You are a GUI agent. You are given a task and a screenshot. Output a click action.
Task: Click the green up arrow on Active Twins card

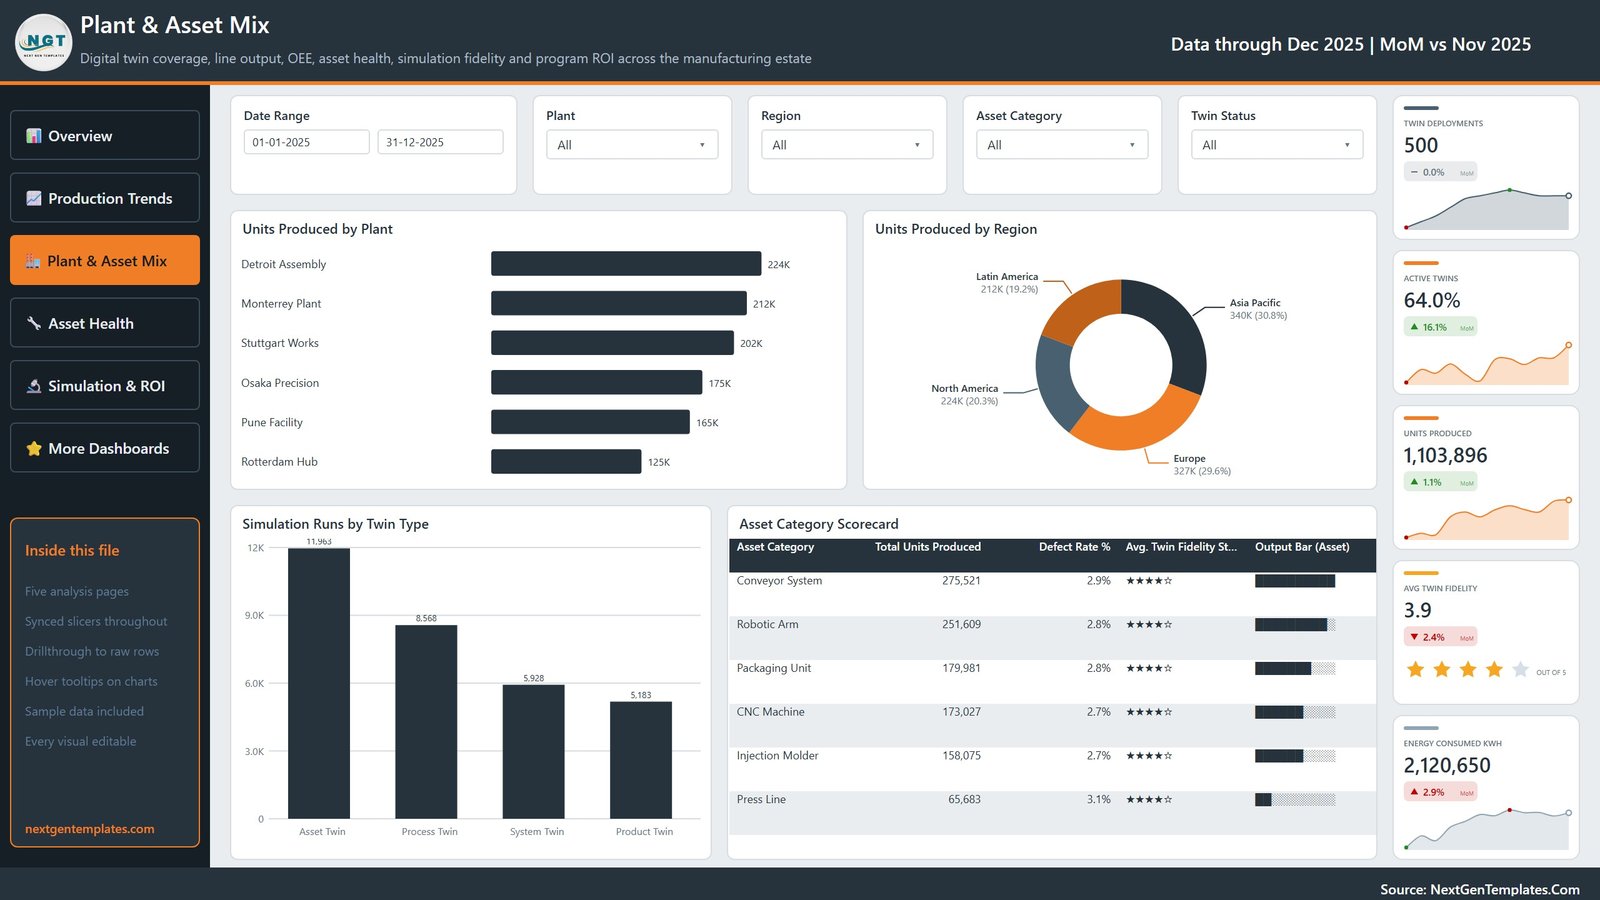1414,327
